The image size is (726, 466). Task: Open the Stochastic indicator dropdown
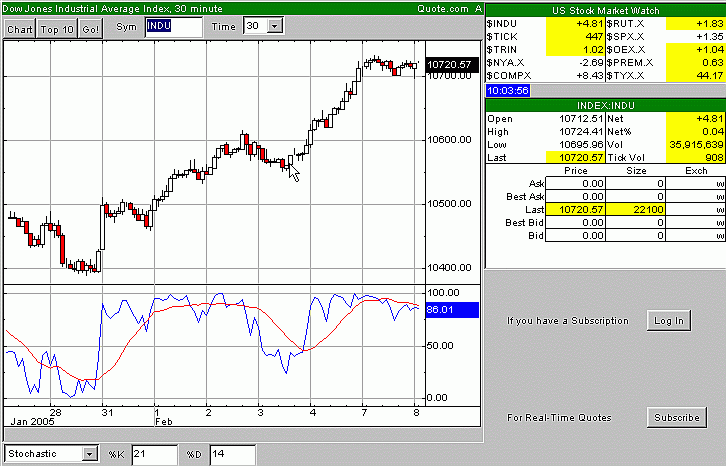[x=90, y=454]
